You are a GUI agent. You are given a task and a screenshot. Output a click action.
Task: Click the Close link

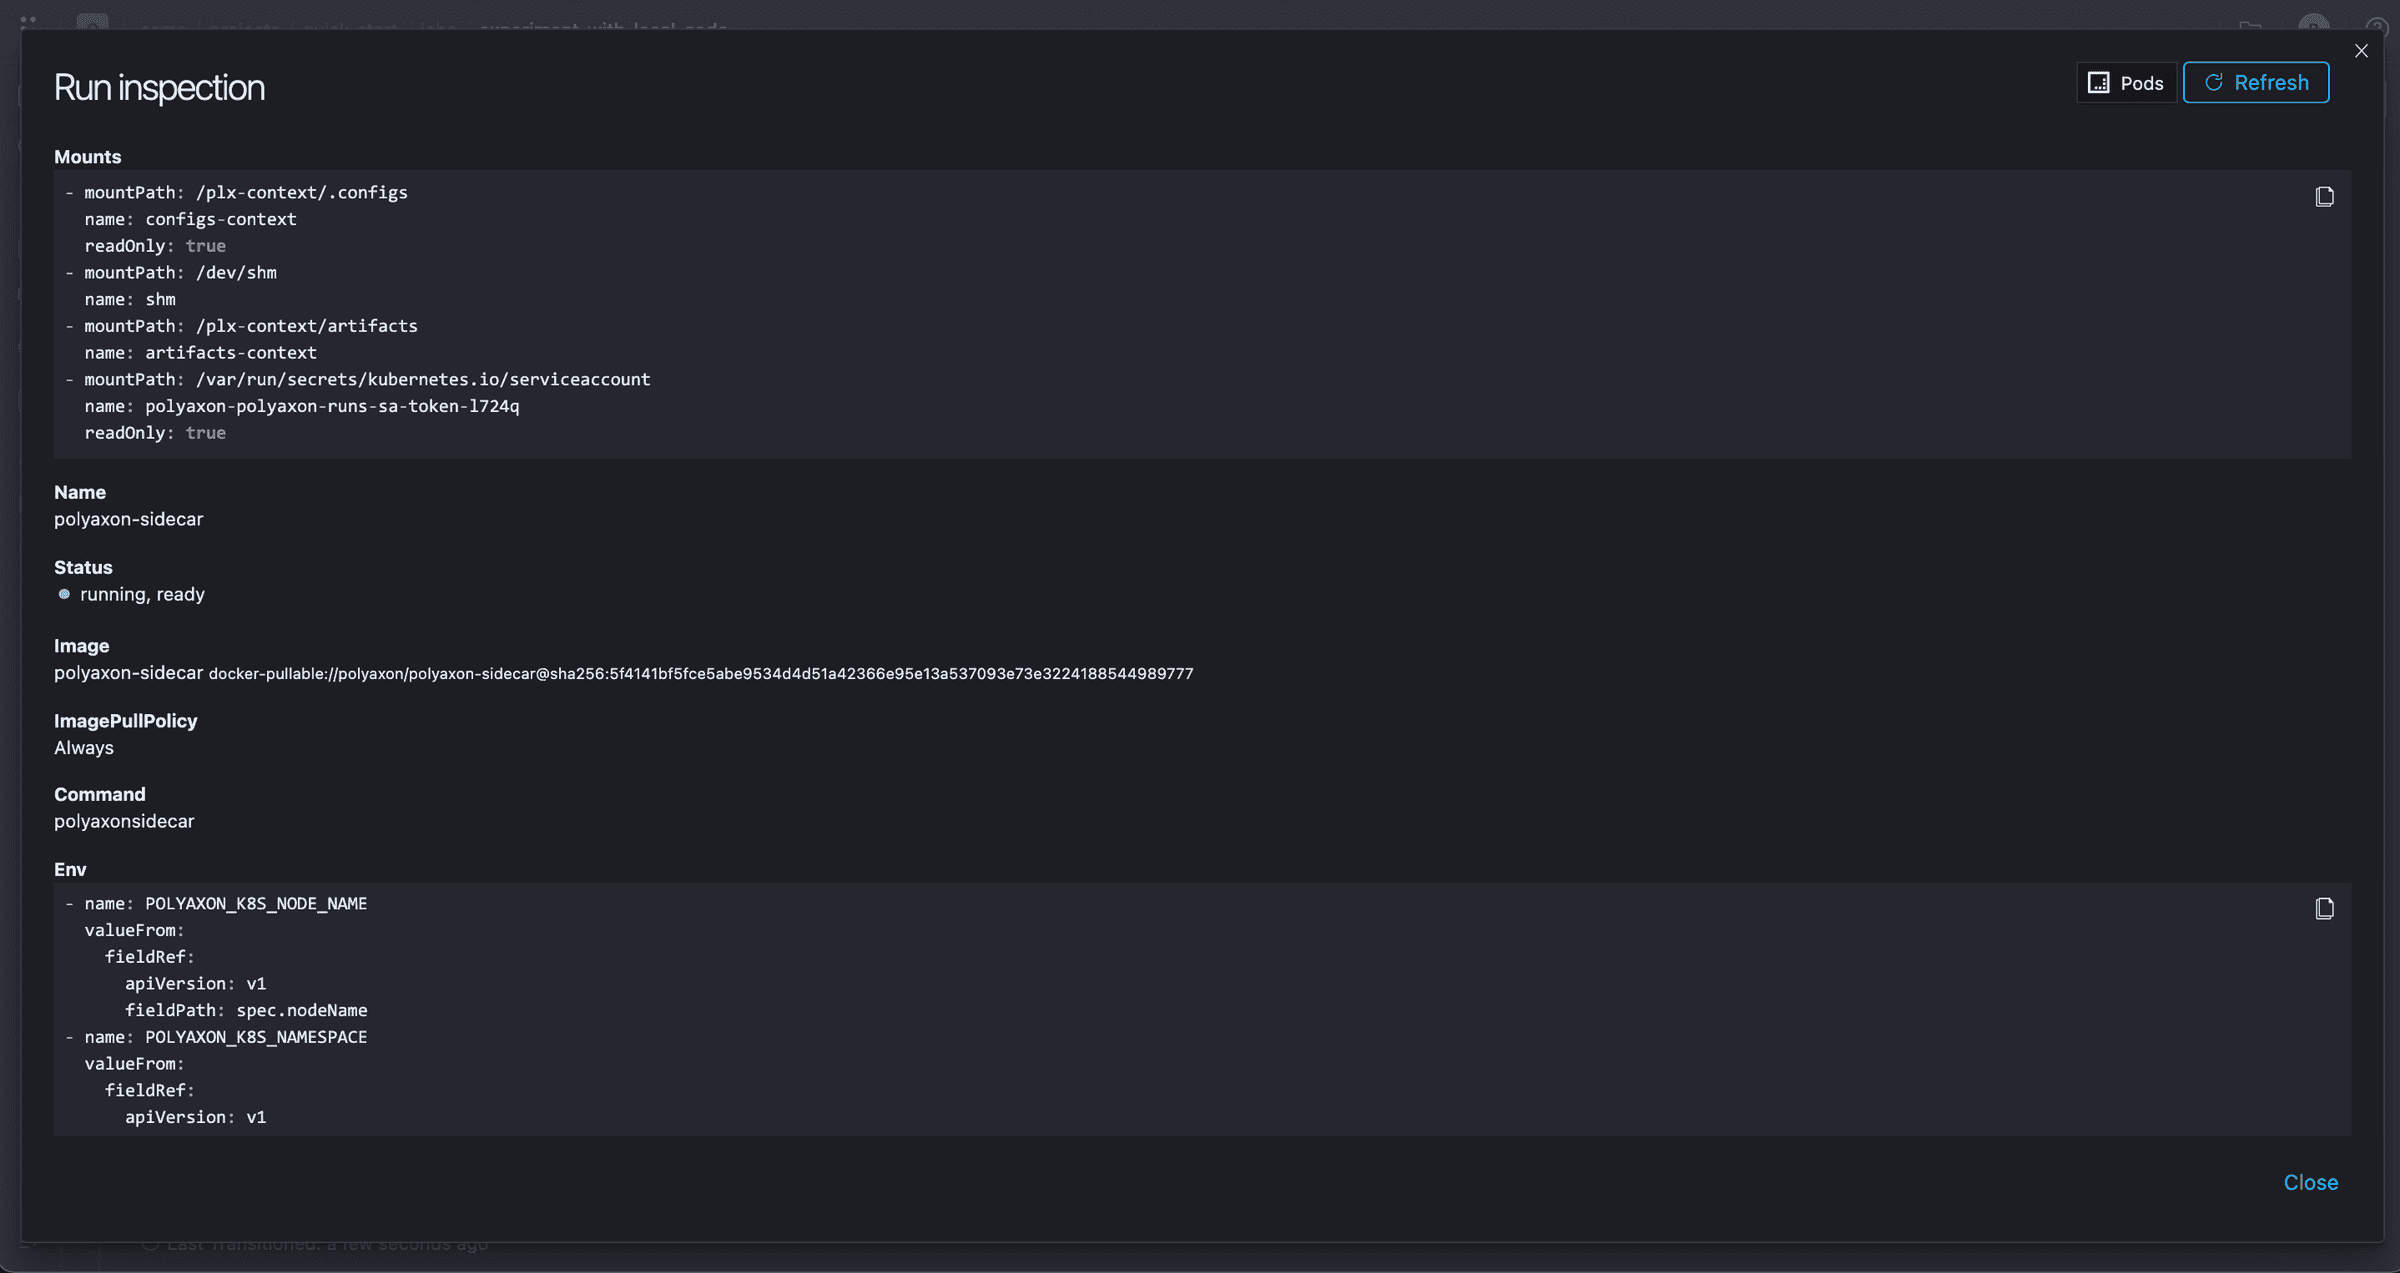(x=2310, y=1182)
